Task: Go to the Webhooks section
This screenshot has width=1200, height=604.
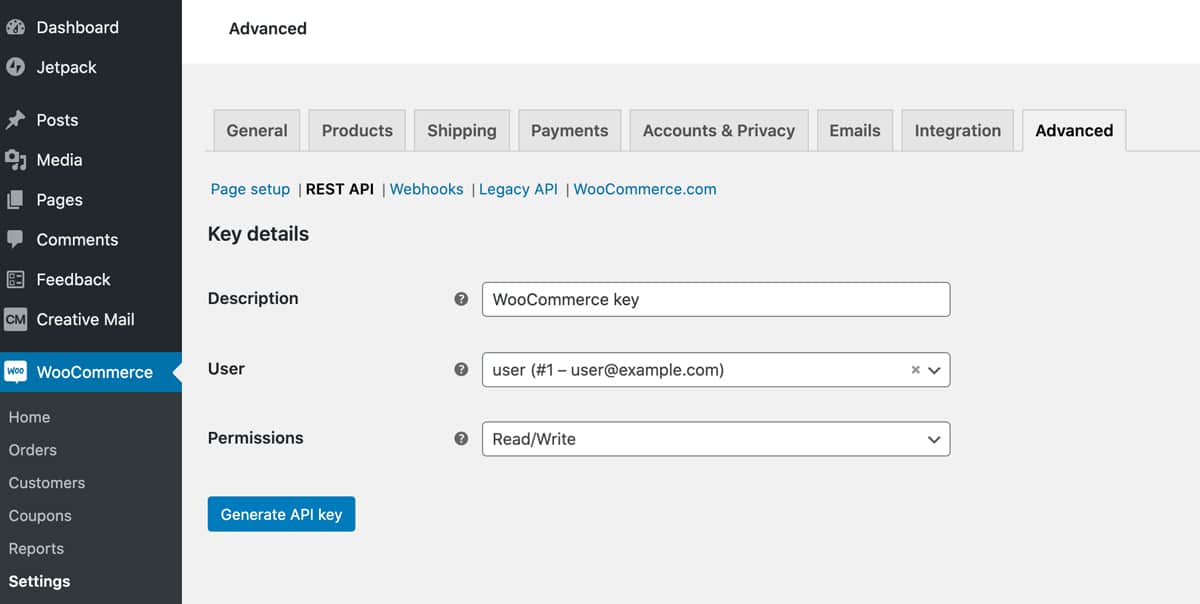Action: pos(427,189)
